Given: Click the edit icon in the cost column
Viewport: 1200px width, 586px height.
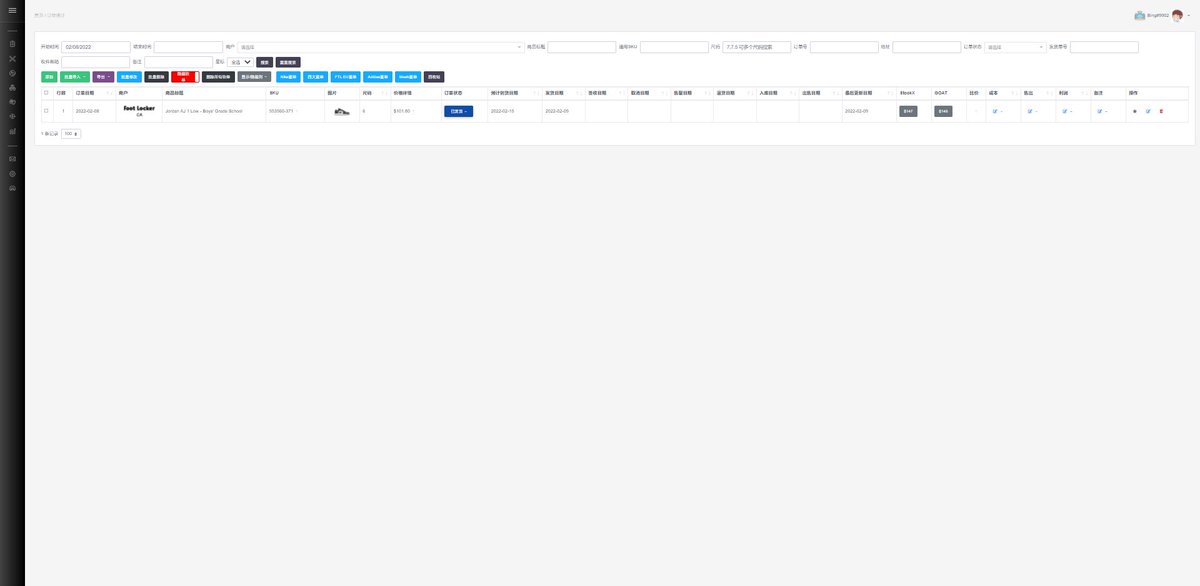Looking at the screenshot, I should click(x=996, y=111).
